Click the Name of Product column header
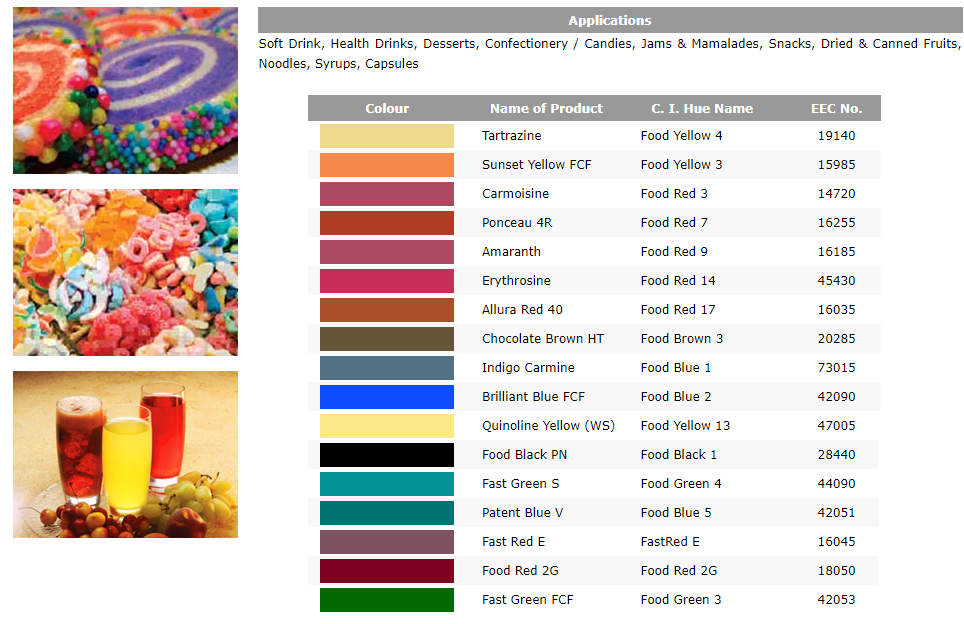 [x=546, y=108]
